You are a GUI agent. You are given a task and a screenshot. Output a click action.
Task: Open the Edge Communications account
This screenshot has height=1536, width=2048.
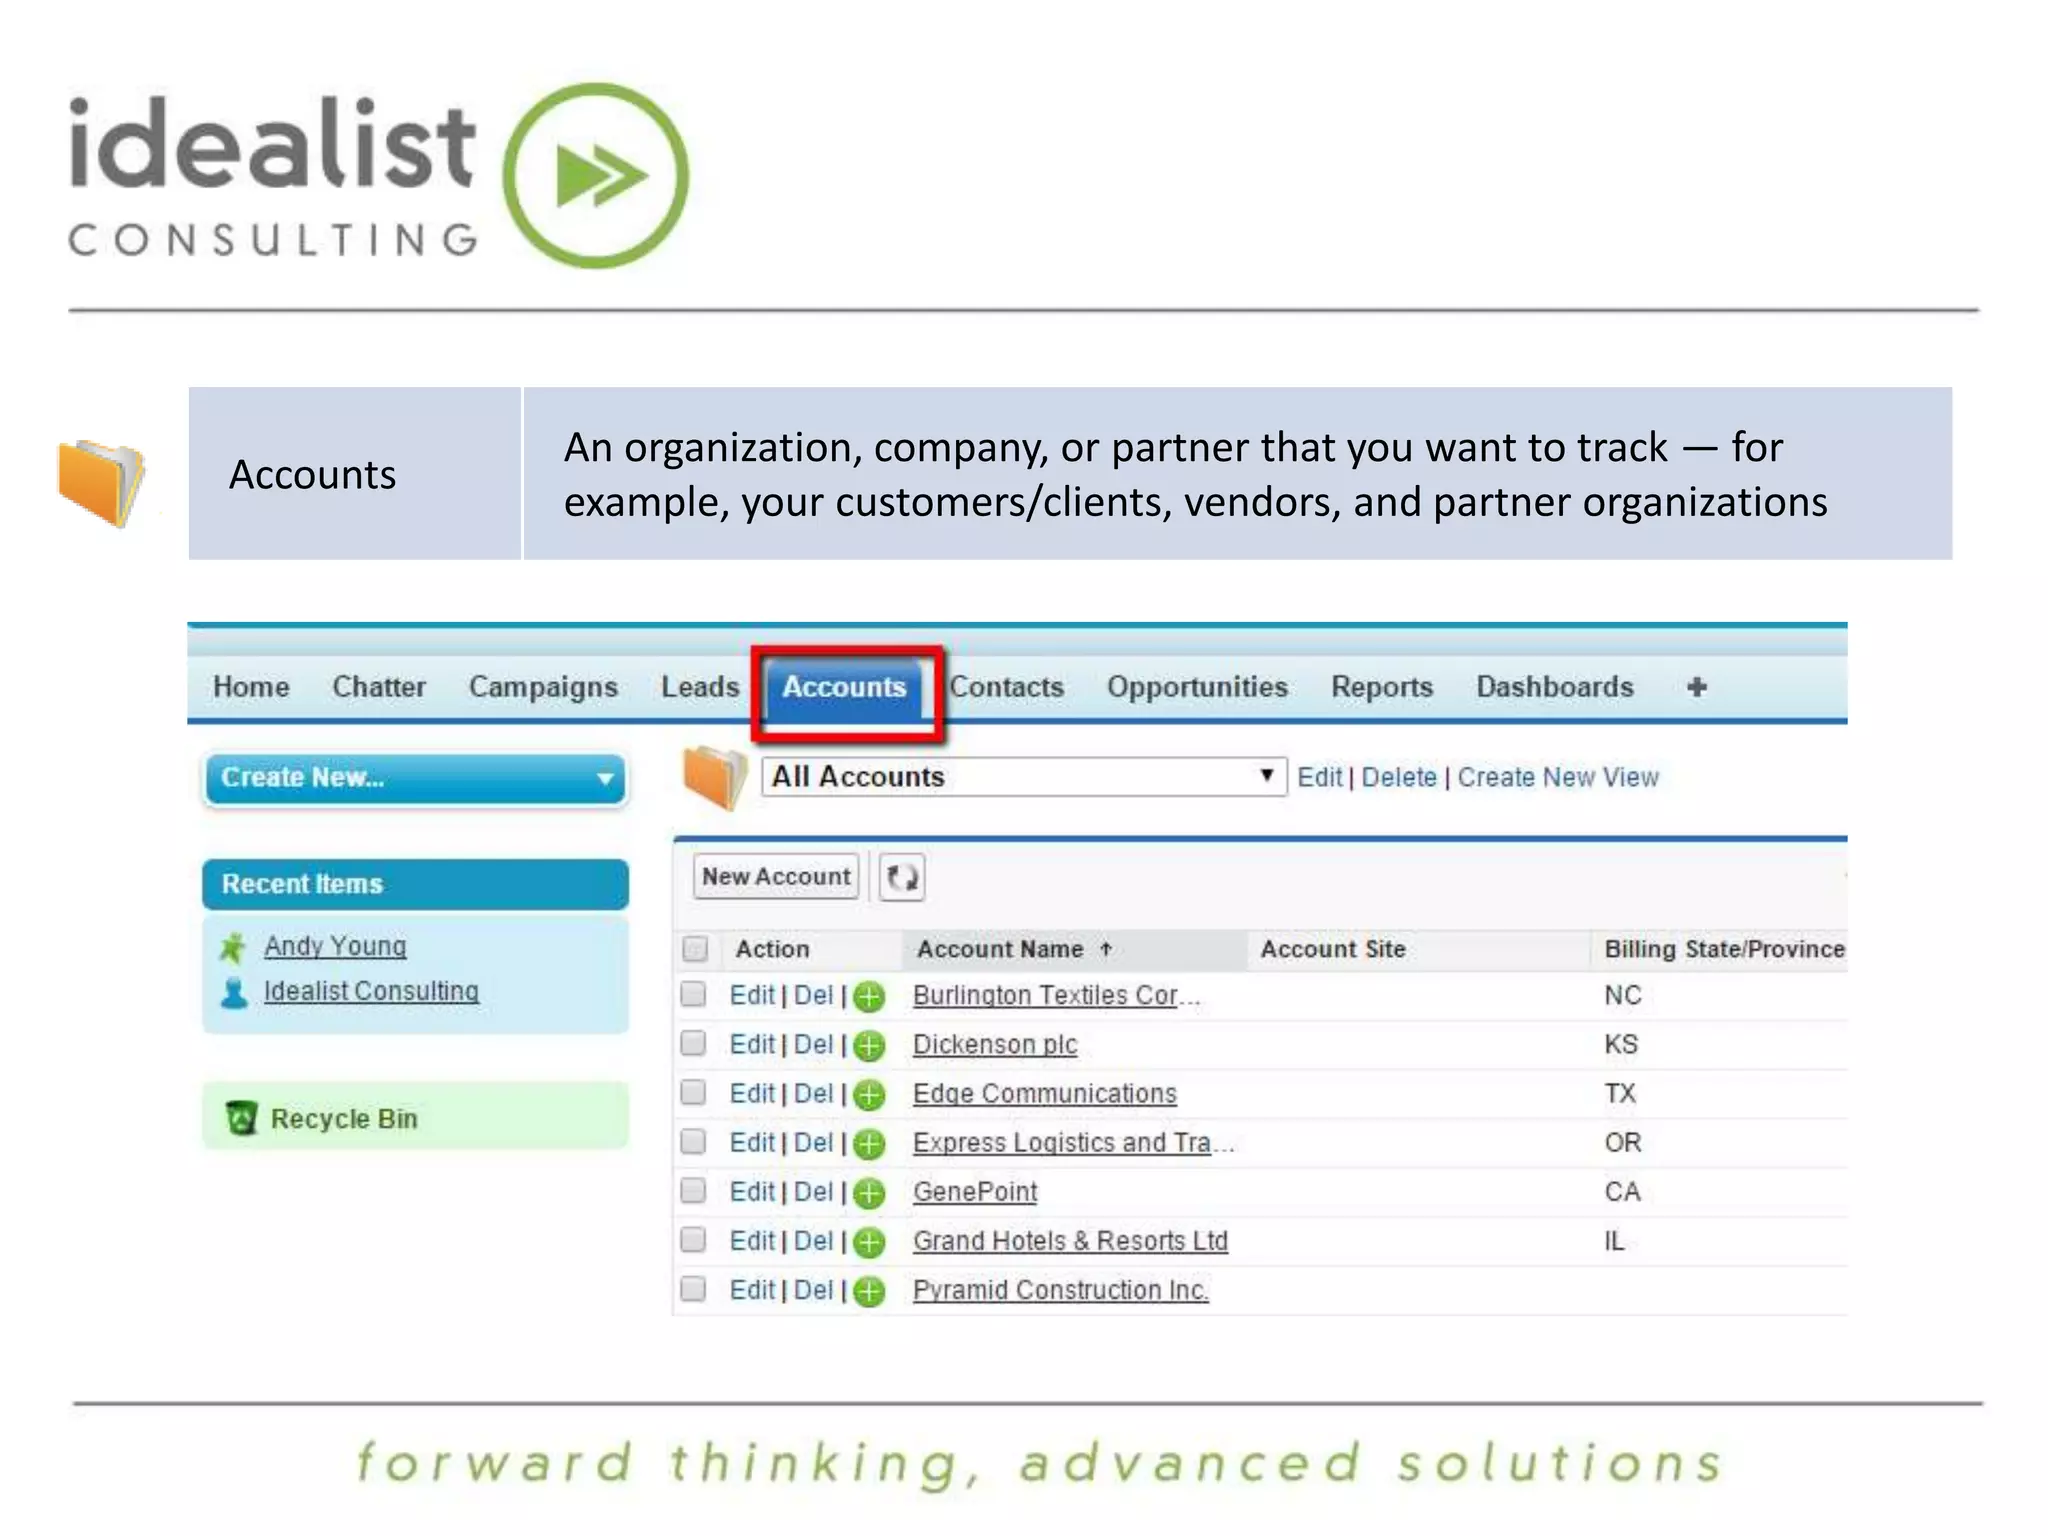[1045, 1094]
